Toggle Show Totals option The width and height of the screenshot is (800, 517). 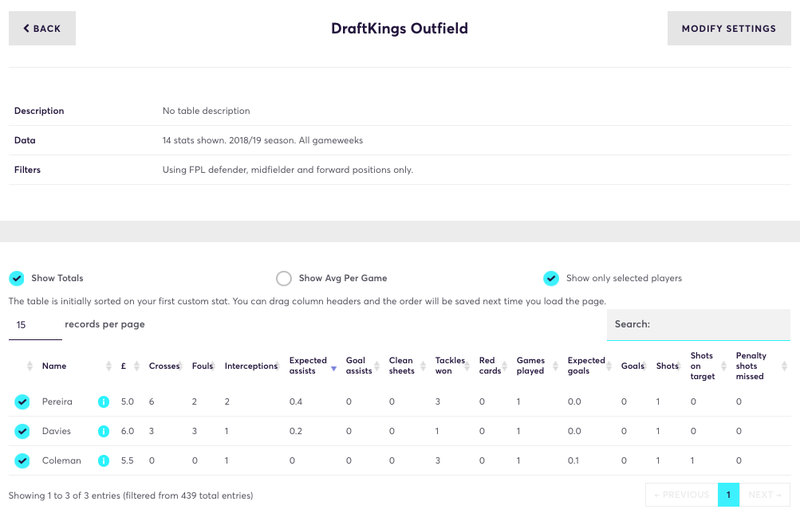pyautogui.click(x=17, y=278)
